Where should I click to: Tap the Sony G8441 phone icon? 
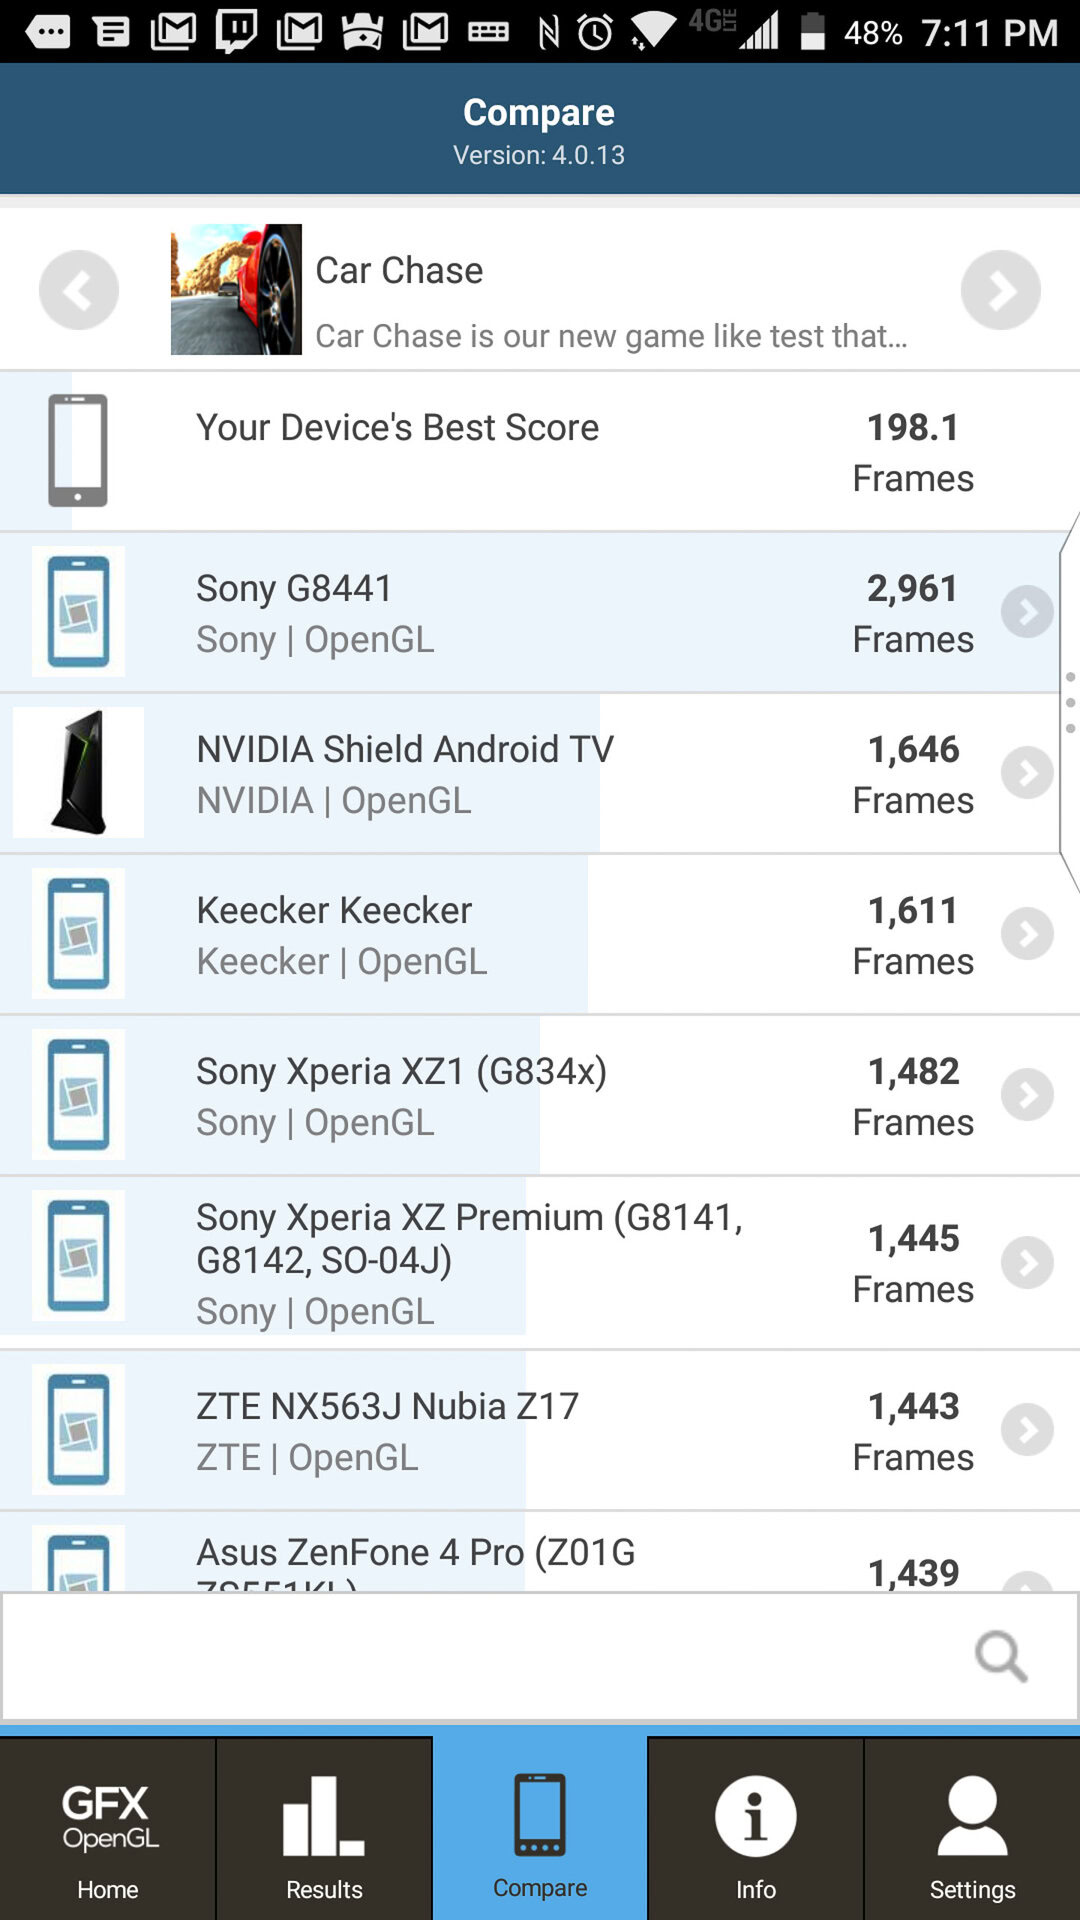point(78,611)
